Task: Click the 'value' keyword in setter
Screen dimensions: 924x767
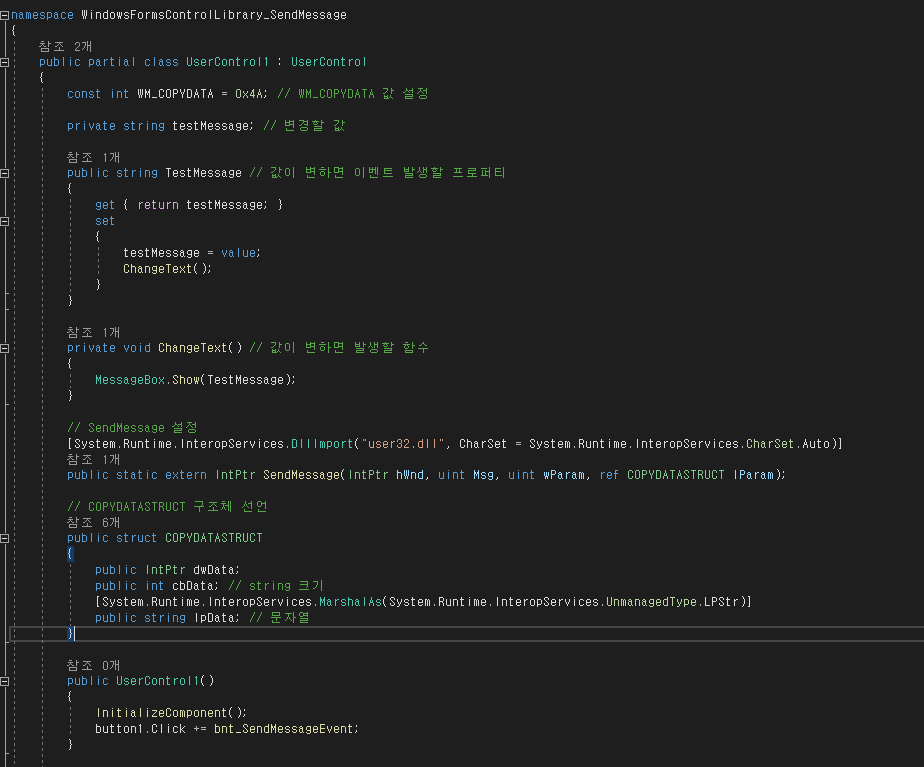Action: pyautogui.click(x=239, y=253)
